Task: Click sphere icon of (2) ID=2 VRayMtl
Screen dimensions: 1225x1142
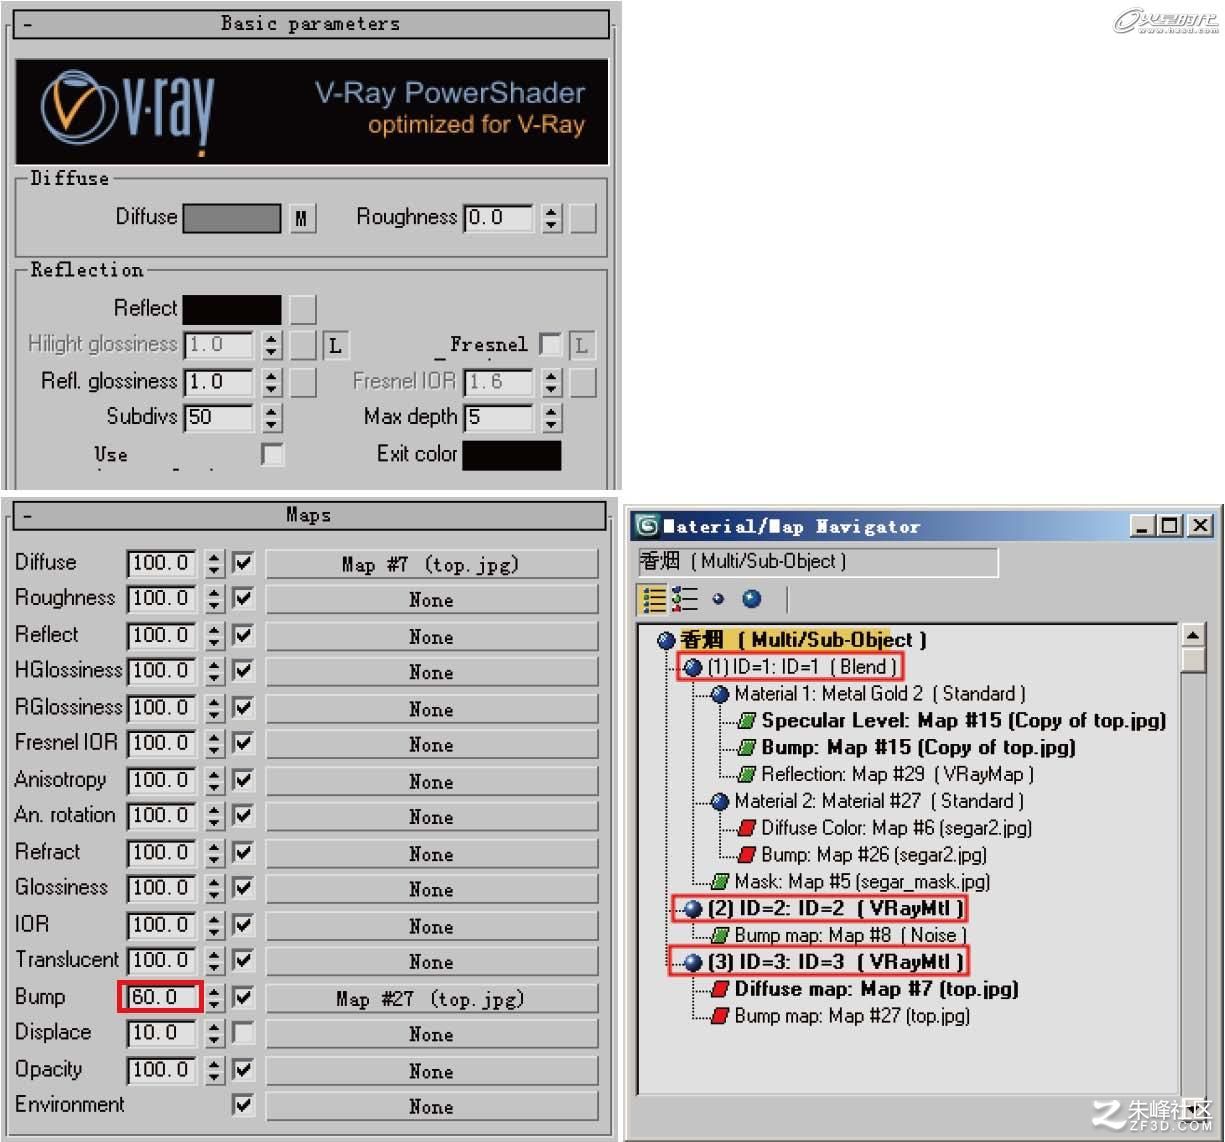Action: pyautogui.click(x=693, y=909)
